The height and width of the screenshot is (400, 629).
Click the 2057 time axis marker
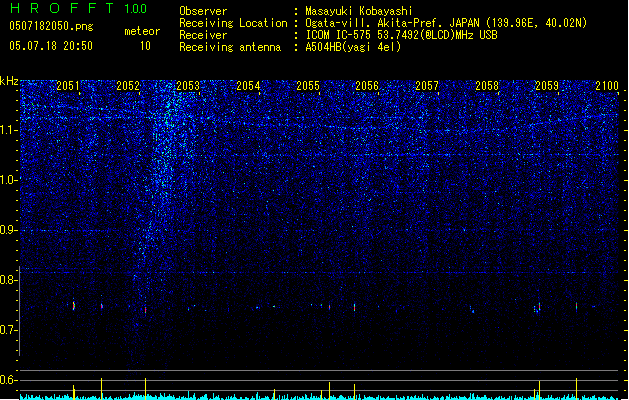coord(427,85)
